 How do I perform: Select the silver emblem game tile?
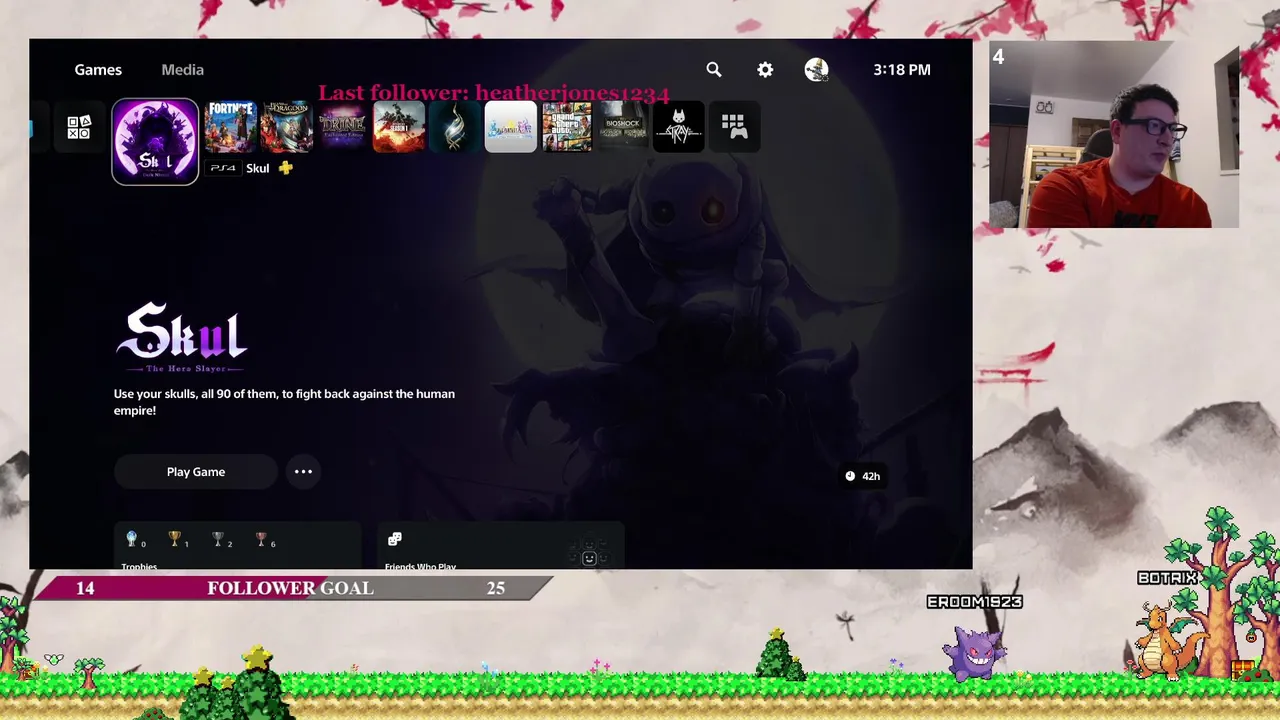[454, 126]
